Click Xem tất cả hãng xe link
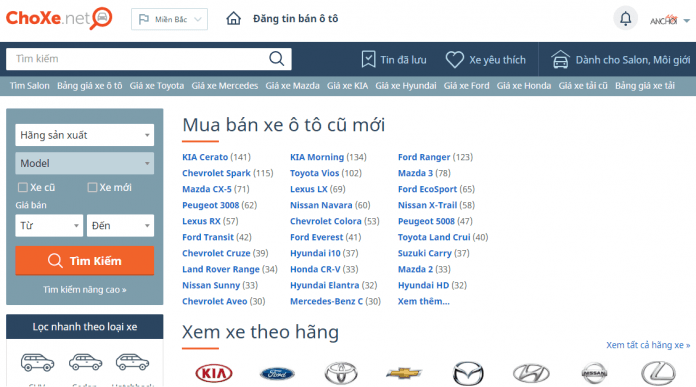696x387 pixels. tap(648, 345)
